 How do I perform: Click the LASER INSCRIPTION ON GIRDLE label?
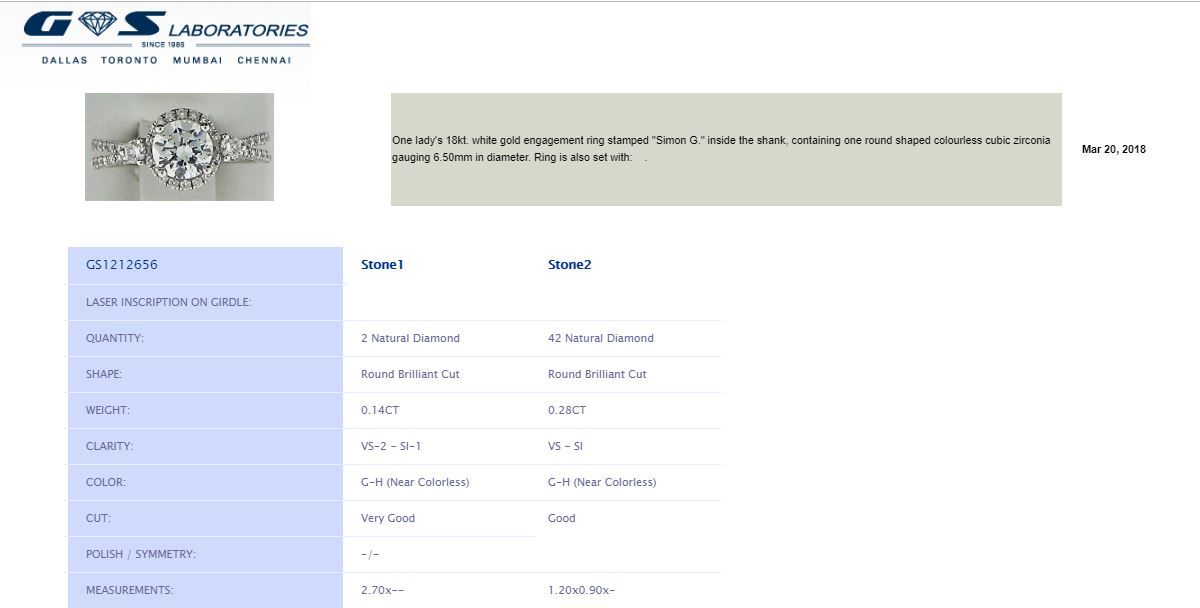coord(168,302)
